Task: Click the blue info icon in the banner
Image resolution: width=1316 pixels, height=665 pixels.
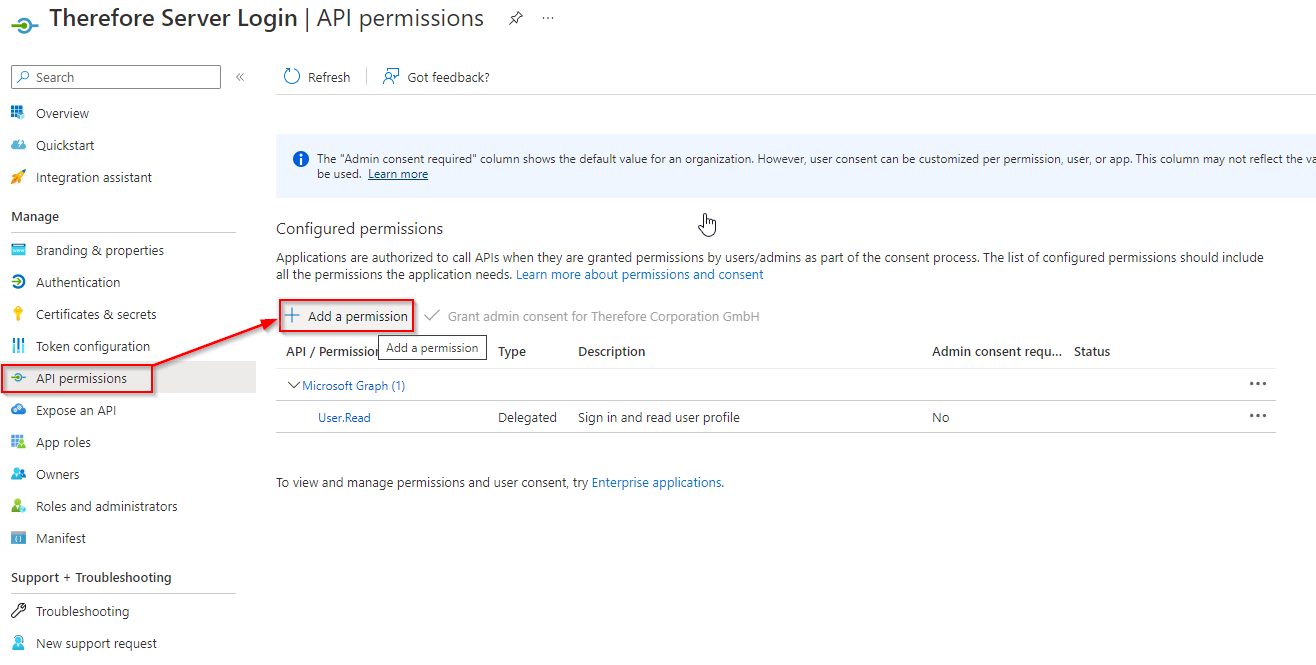Action: coord(300,159)
